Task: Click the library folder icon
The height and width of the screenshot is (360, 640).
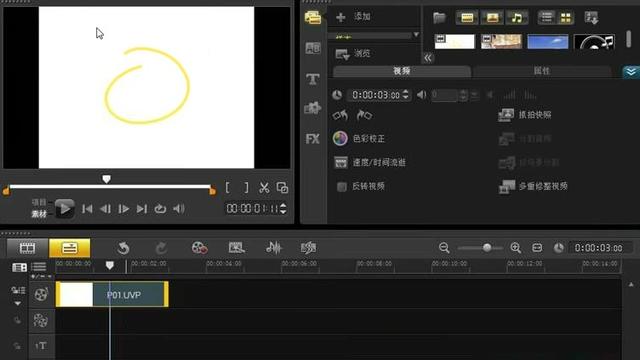Action: point(439,18)
